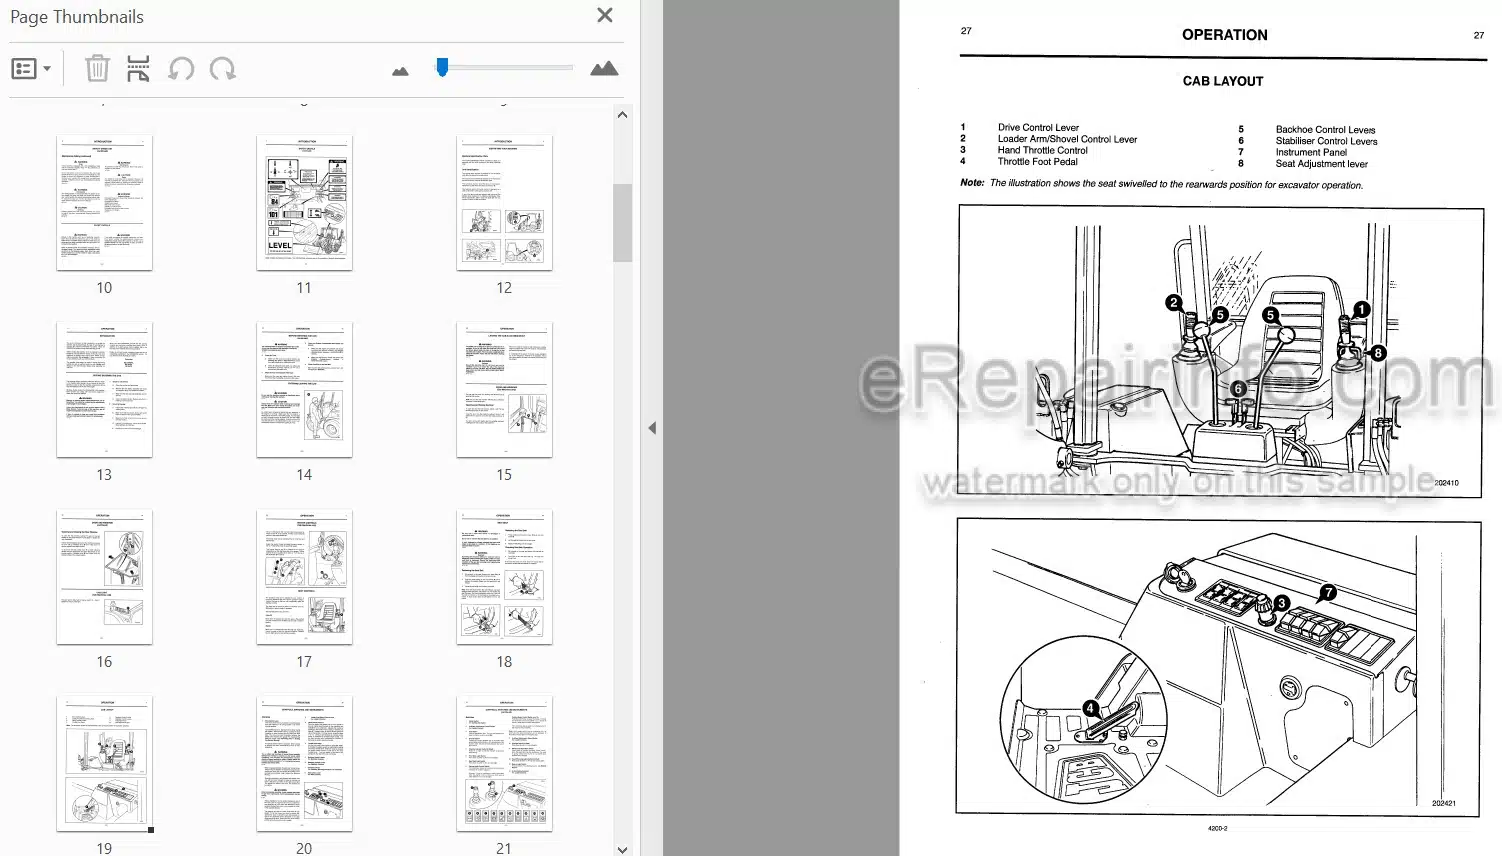1502x856 pixels.
Task: Click the insert page break icon
Action: click(138, 69)
